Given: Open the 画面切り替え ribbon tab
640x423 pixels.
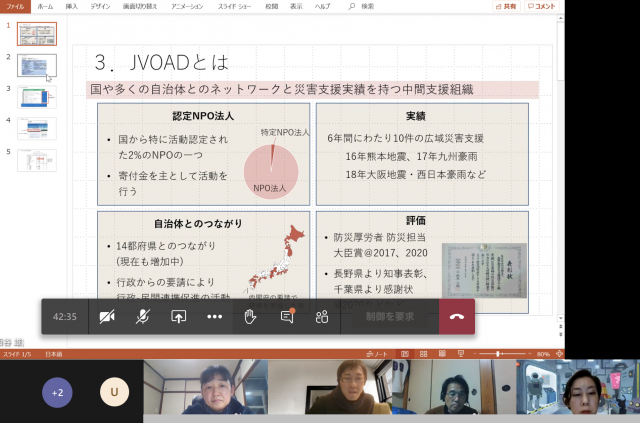Looking at the screenshot, I should (x=140, y=6).
